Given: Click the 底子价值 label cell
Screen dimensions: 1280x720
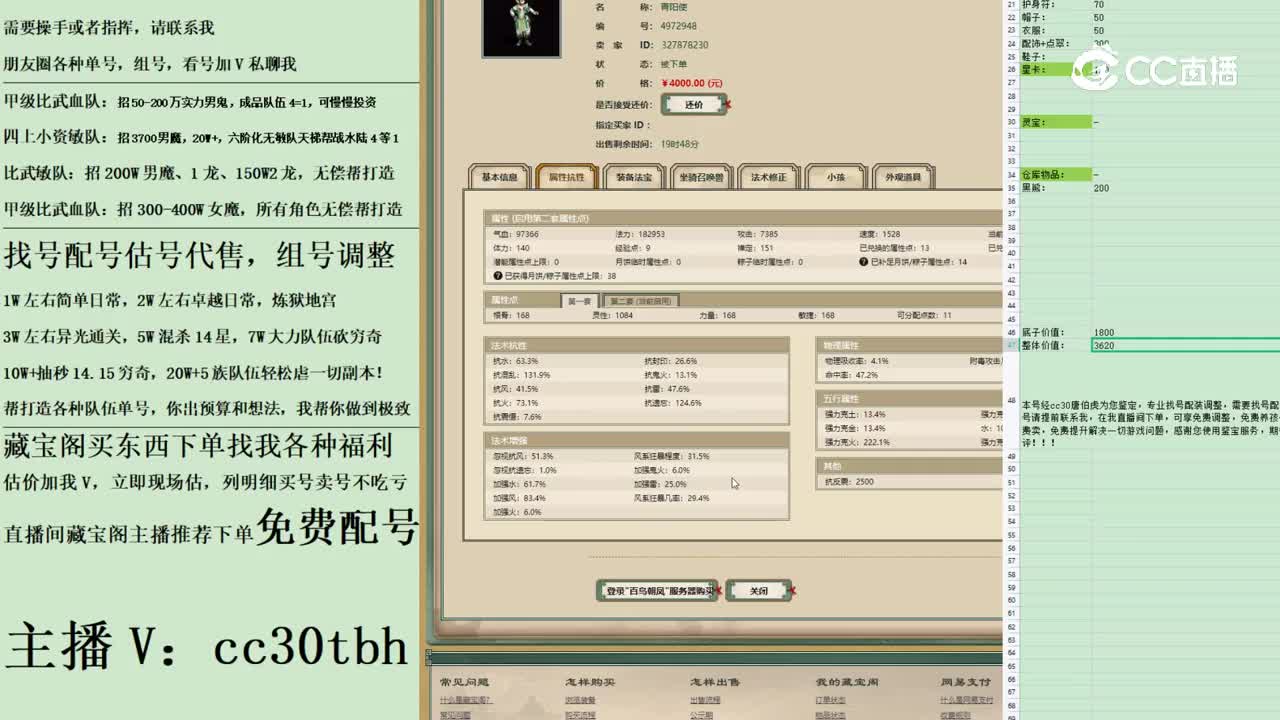Looking at the screenshot, I should coord(1056,332).
